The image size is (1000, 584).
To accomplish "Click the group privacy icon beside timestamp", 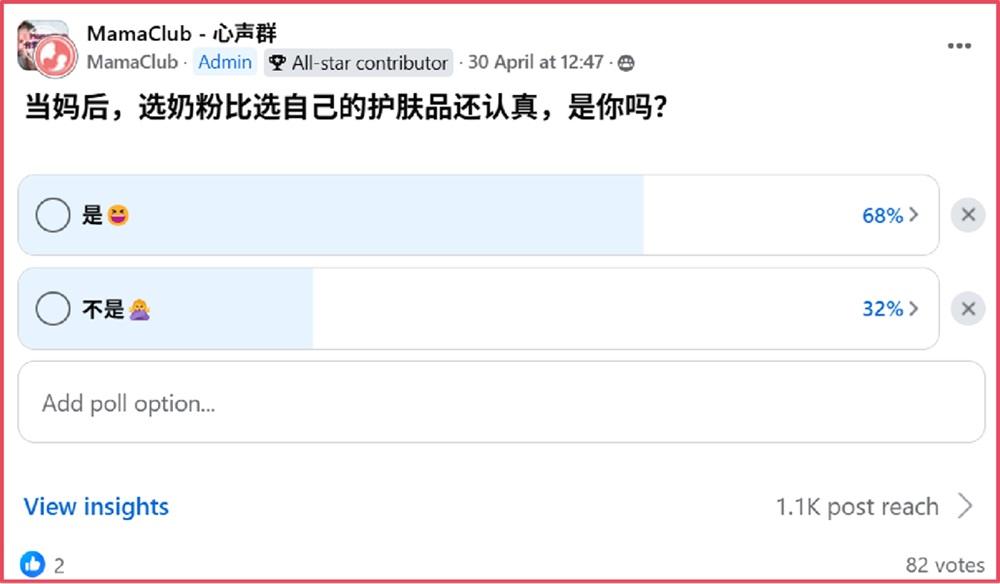I will point(626,63).
